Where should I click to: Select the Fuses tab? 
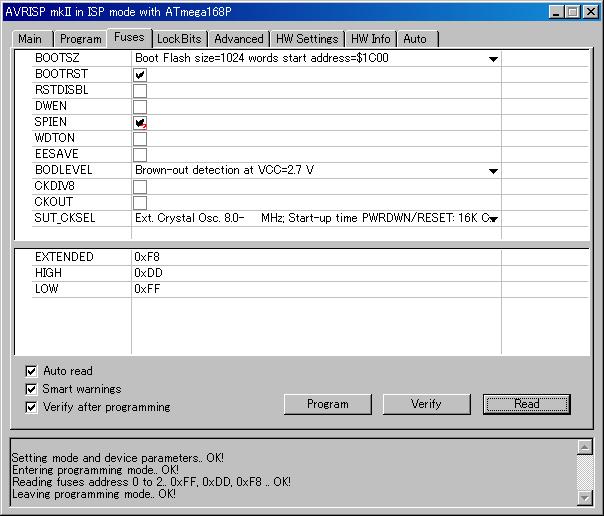[129, 37]
